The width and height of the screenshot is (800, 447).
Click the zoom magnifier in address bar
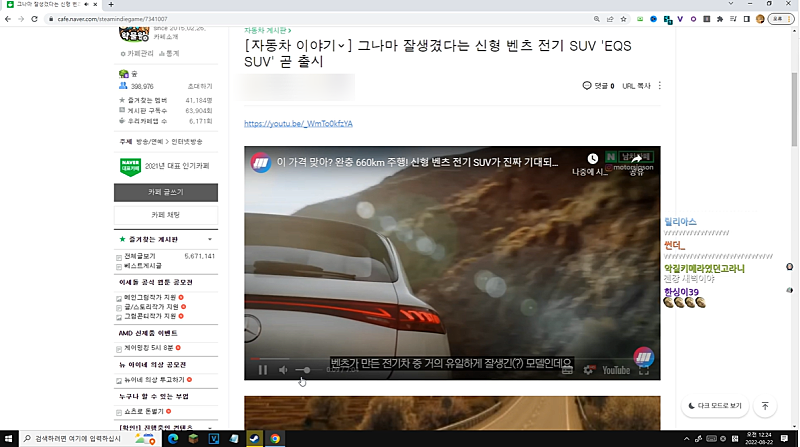click(x=596, y=19)
